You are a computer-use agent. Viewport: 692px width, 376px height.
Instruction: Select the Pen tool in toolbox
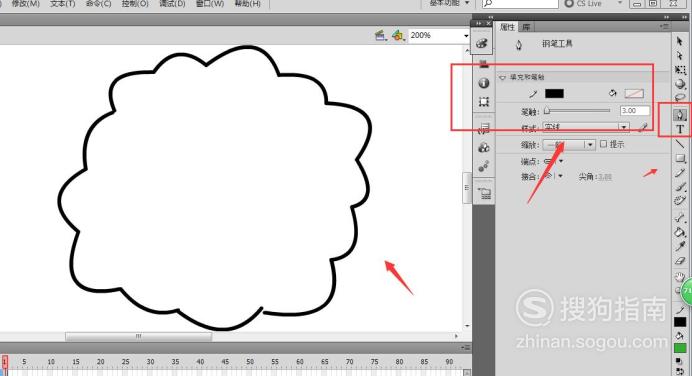coord(680,115)
